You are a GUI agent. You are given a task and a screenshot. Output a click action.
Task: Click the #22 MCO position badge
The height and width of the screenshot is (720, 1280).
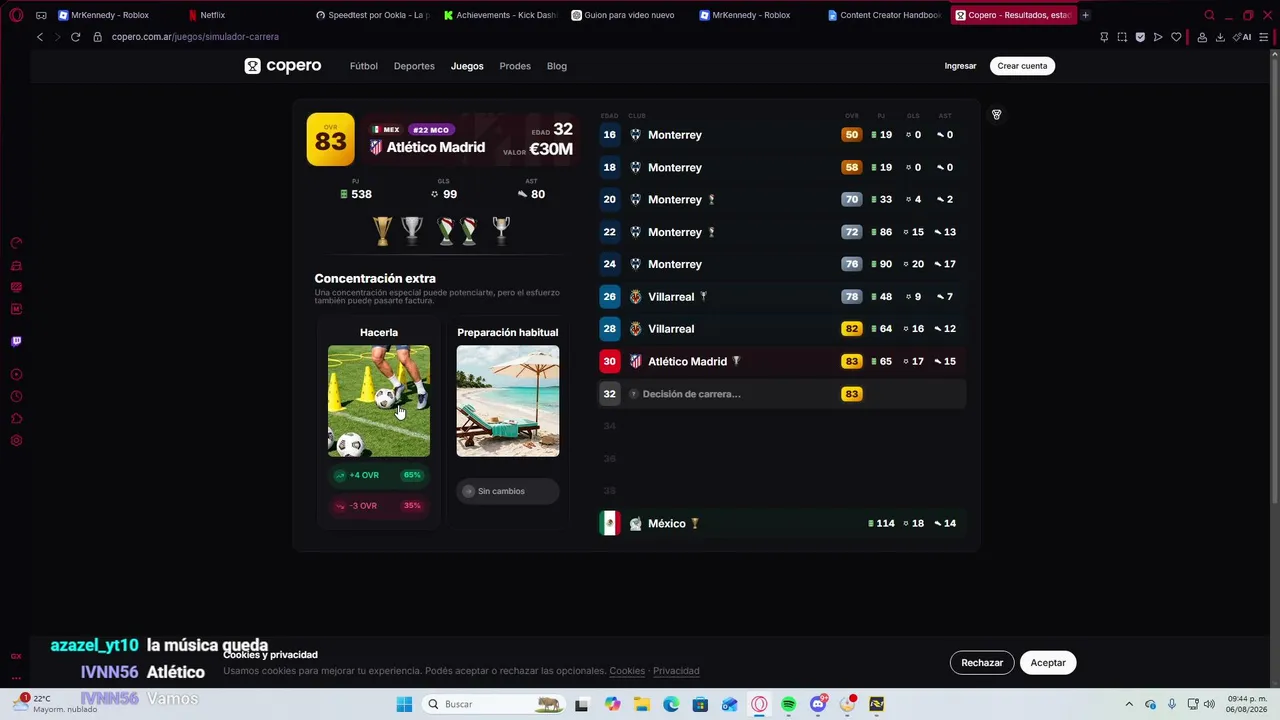(431, 130)
